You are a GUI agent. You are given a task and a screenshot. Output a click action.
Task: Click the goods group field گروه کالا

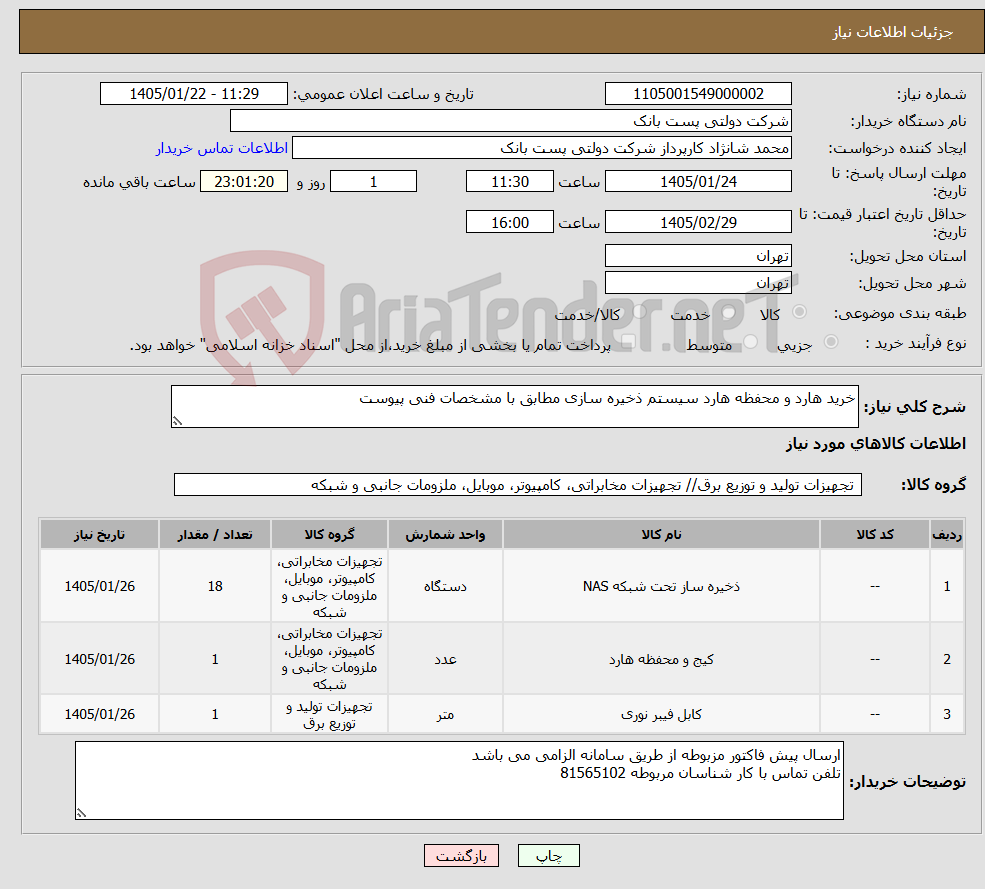518,485
